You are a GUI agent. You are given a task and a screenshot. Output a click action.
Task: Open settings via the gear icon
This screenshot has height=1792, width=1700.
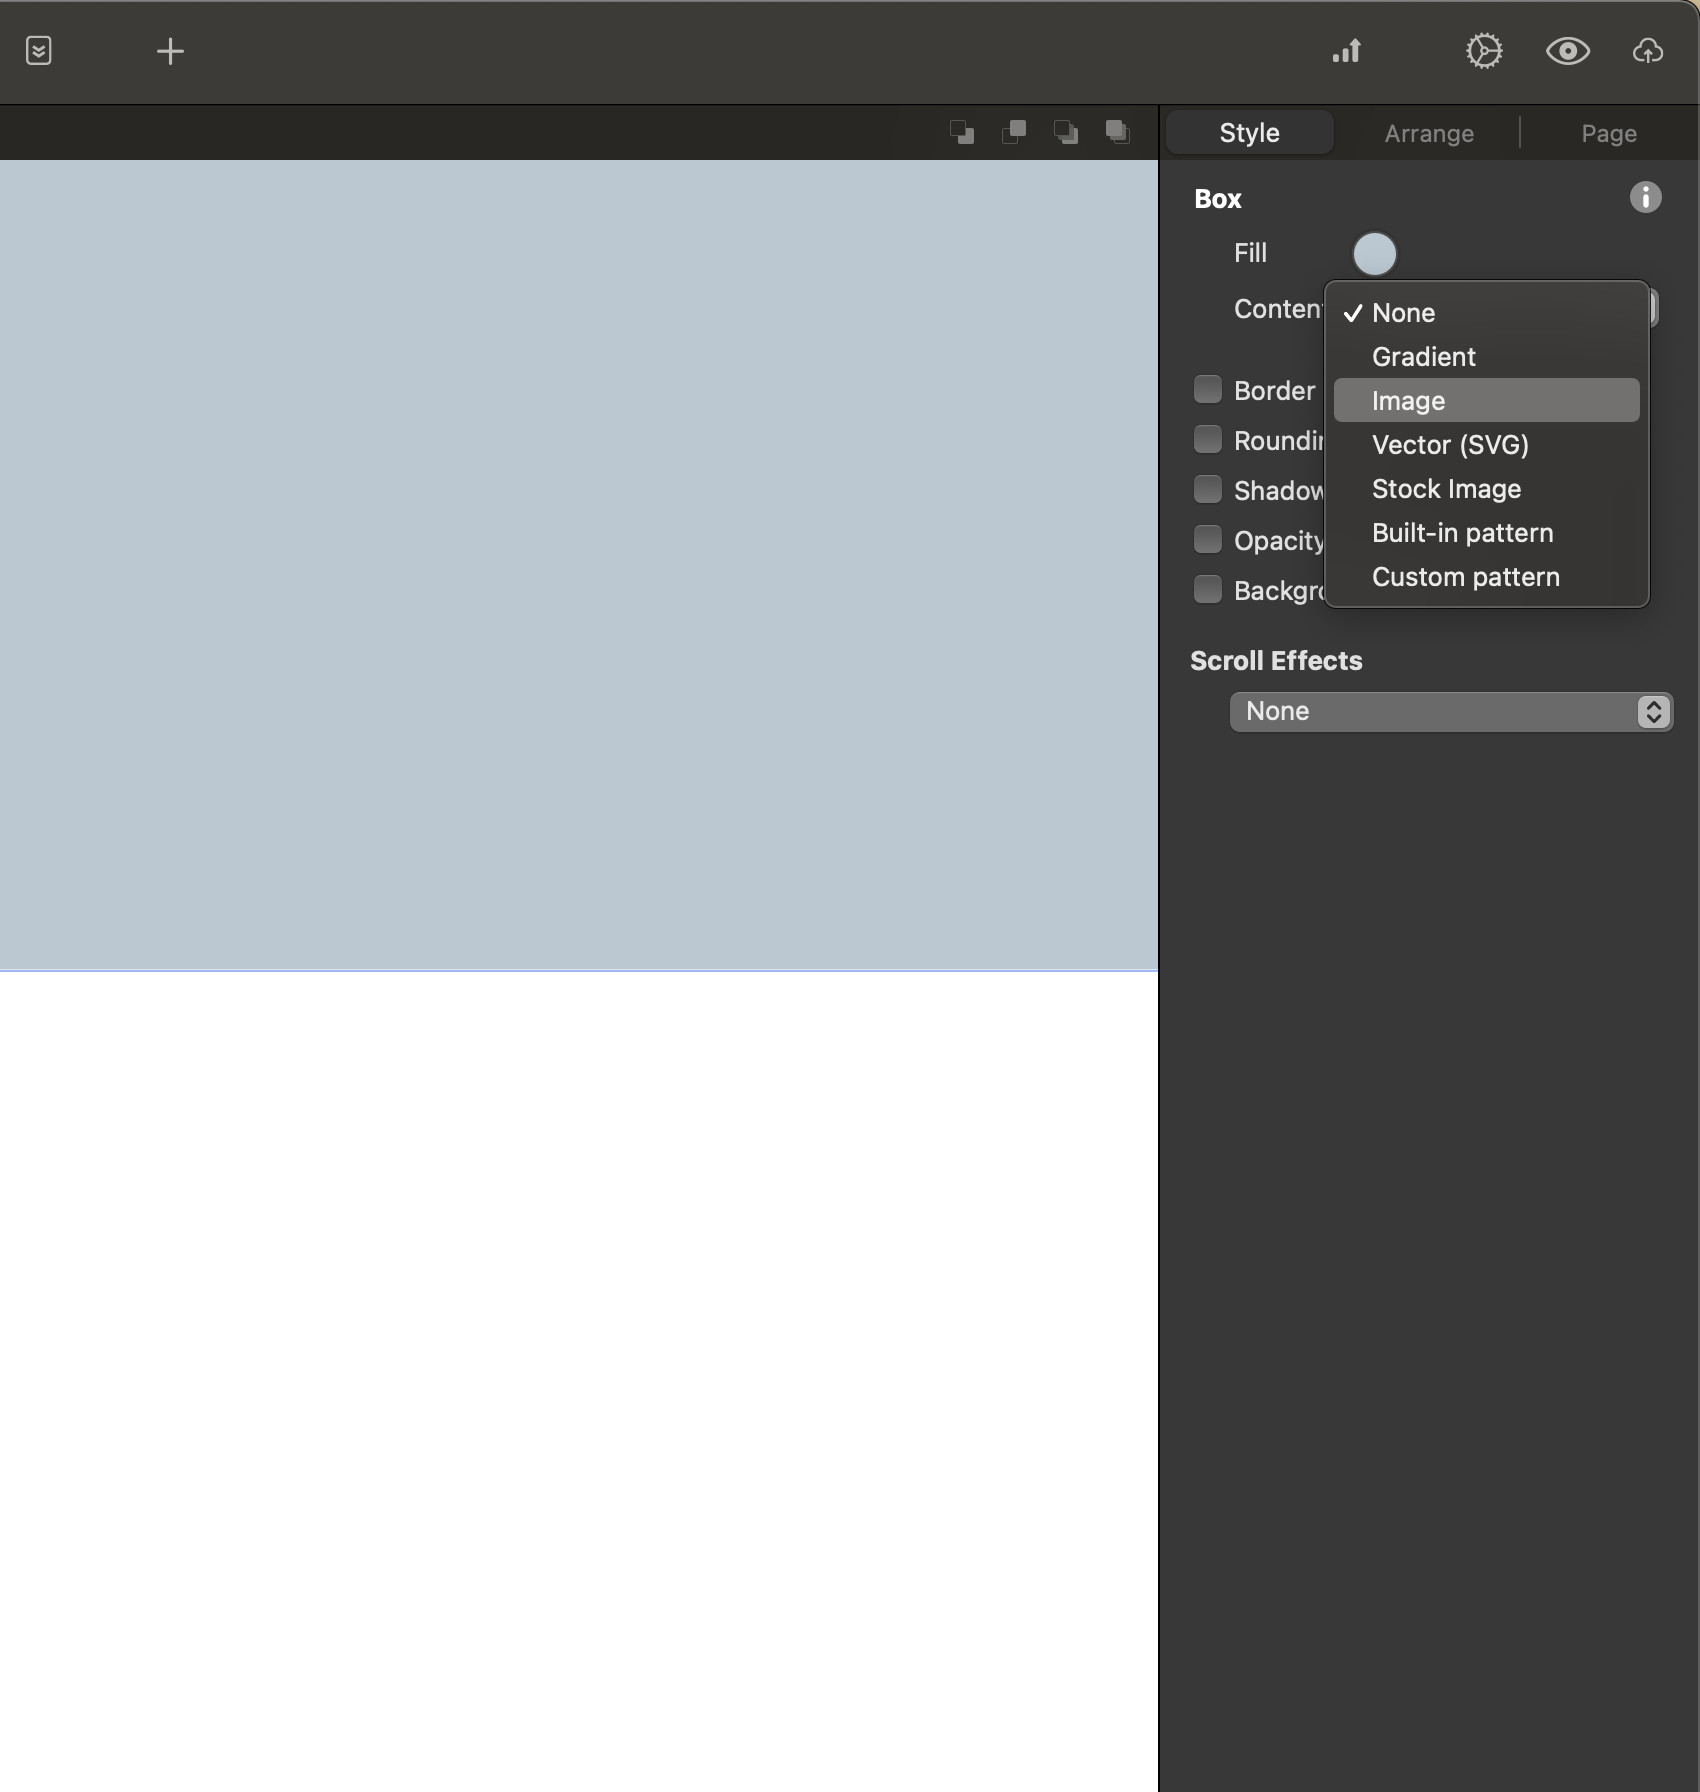pos(1484,51)
